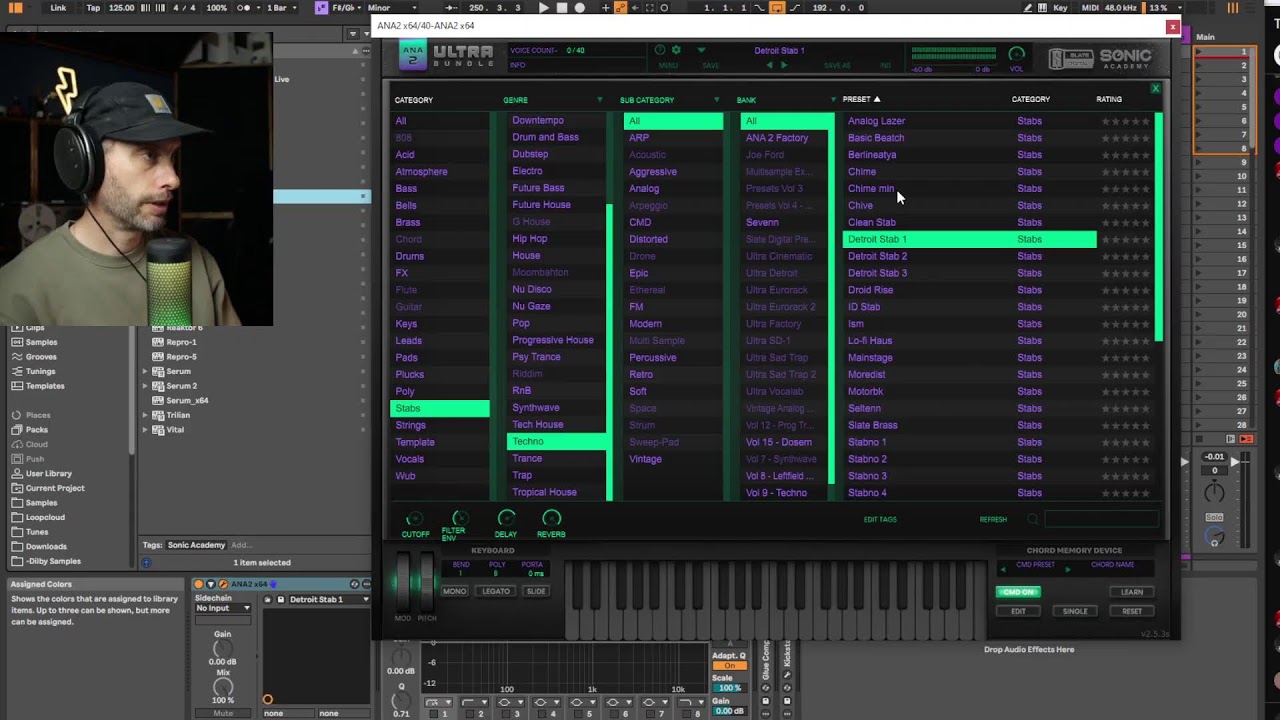Click the Cutoff macro knob
This screenshot has width=1280, height=720.
pyautogui.click(x=415, y=518)
